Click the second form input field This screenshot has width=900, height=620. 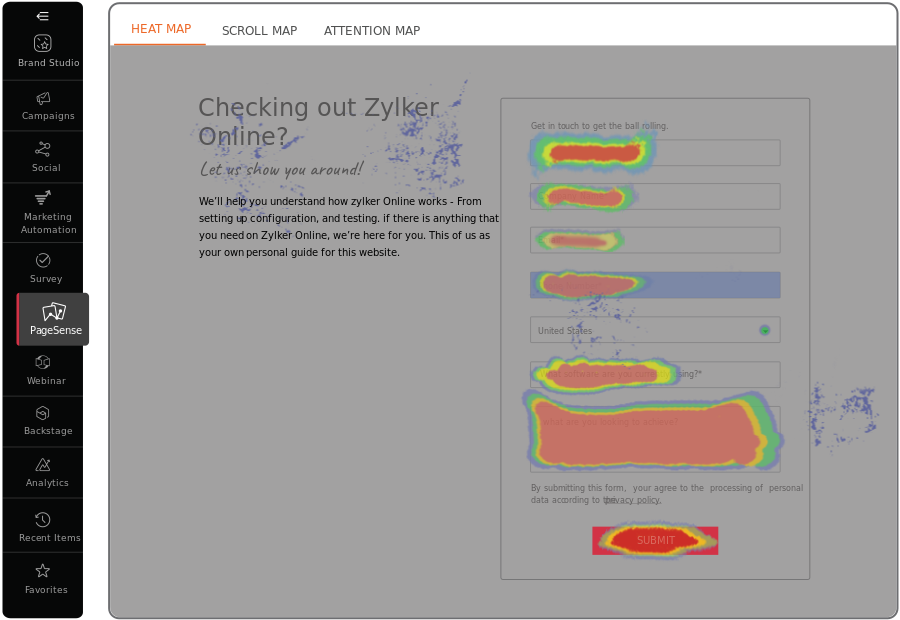coord(655,196)
